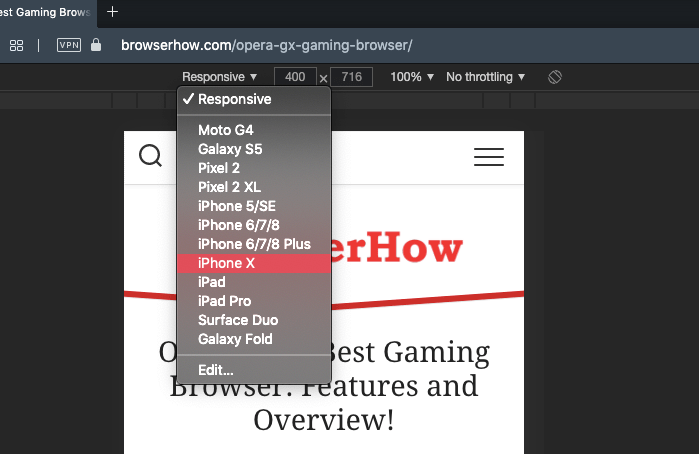Image resolution: width=699 pixels, height=454 pixels.
Task: Open the new tab plus button
Action: [112, 12]
